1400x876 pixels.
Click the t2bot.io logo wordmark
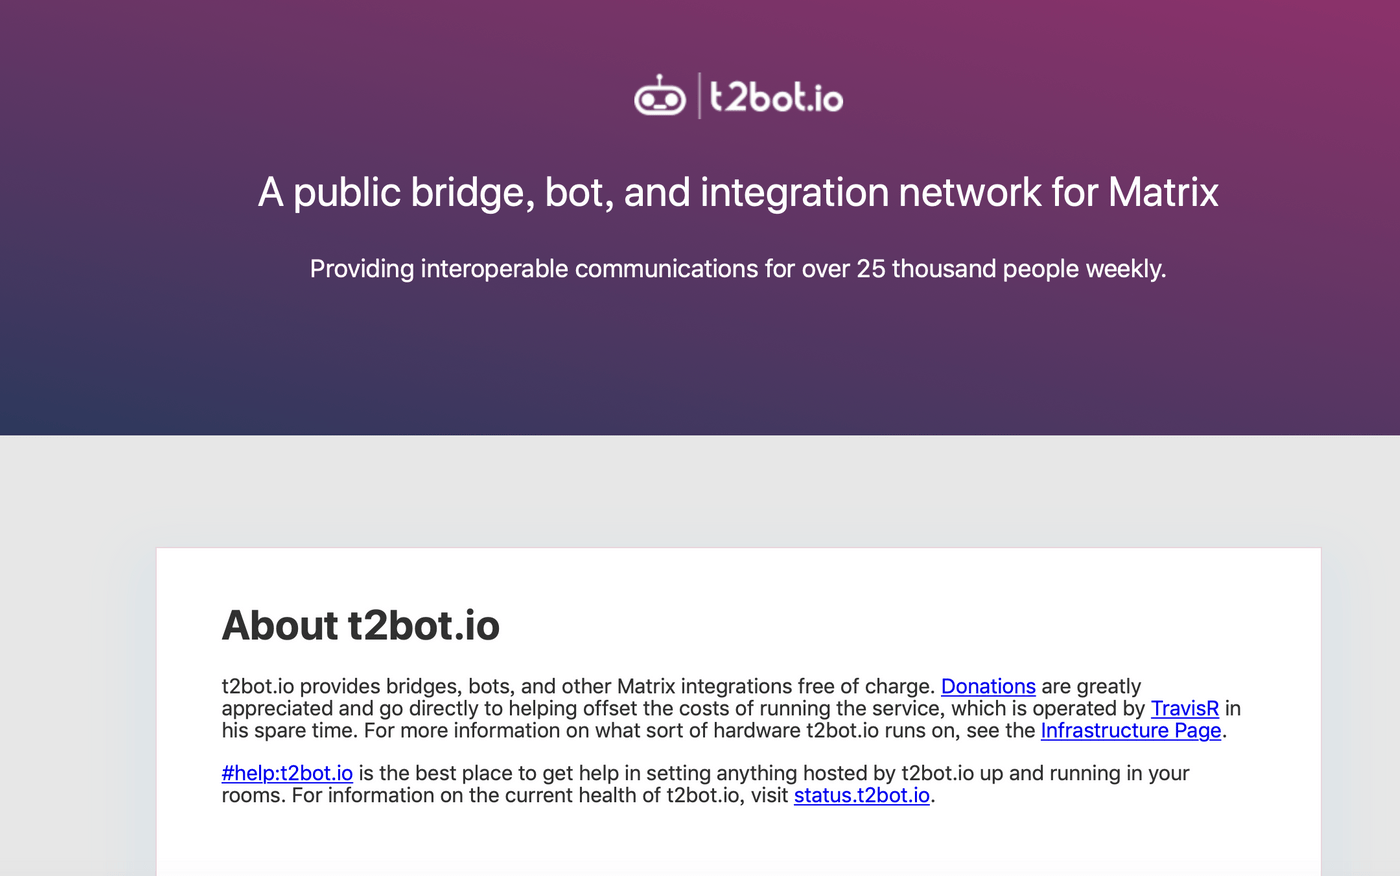click(777, 96)
